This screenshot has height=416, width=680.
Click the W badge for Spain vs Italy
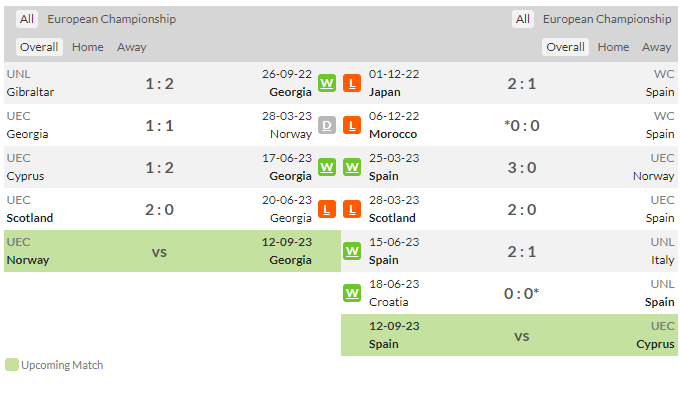[x=352, y=251]
